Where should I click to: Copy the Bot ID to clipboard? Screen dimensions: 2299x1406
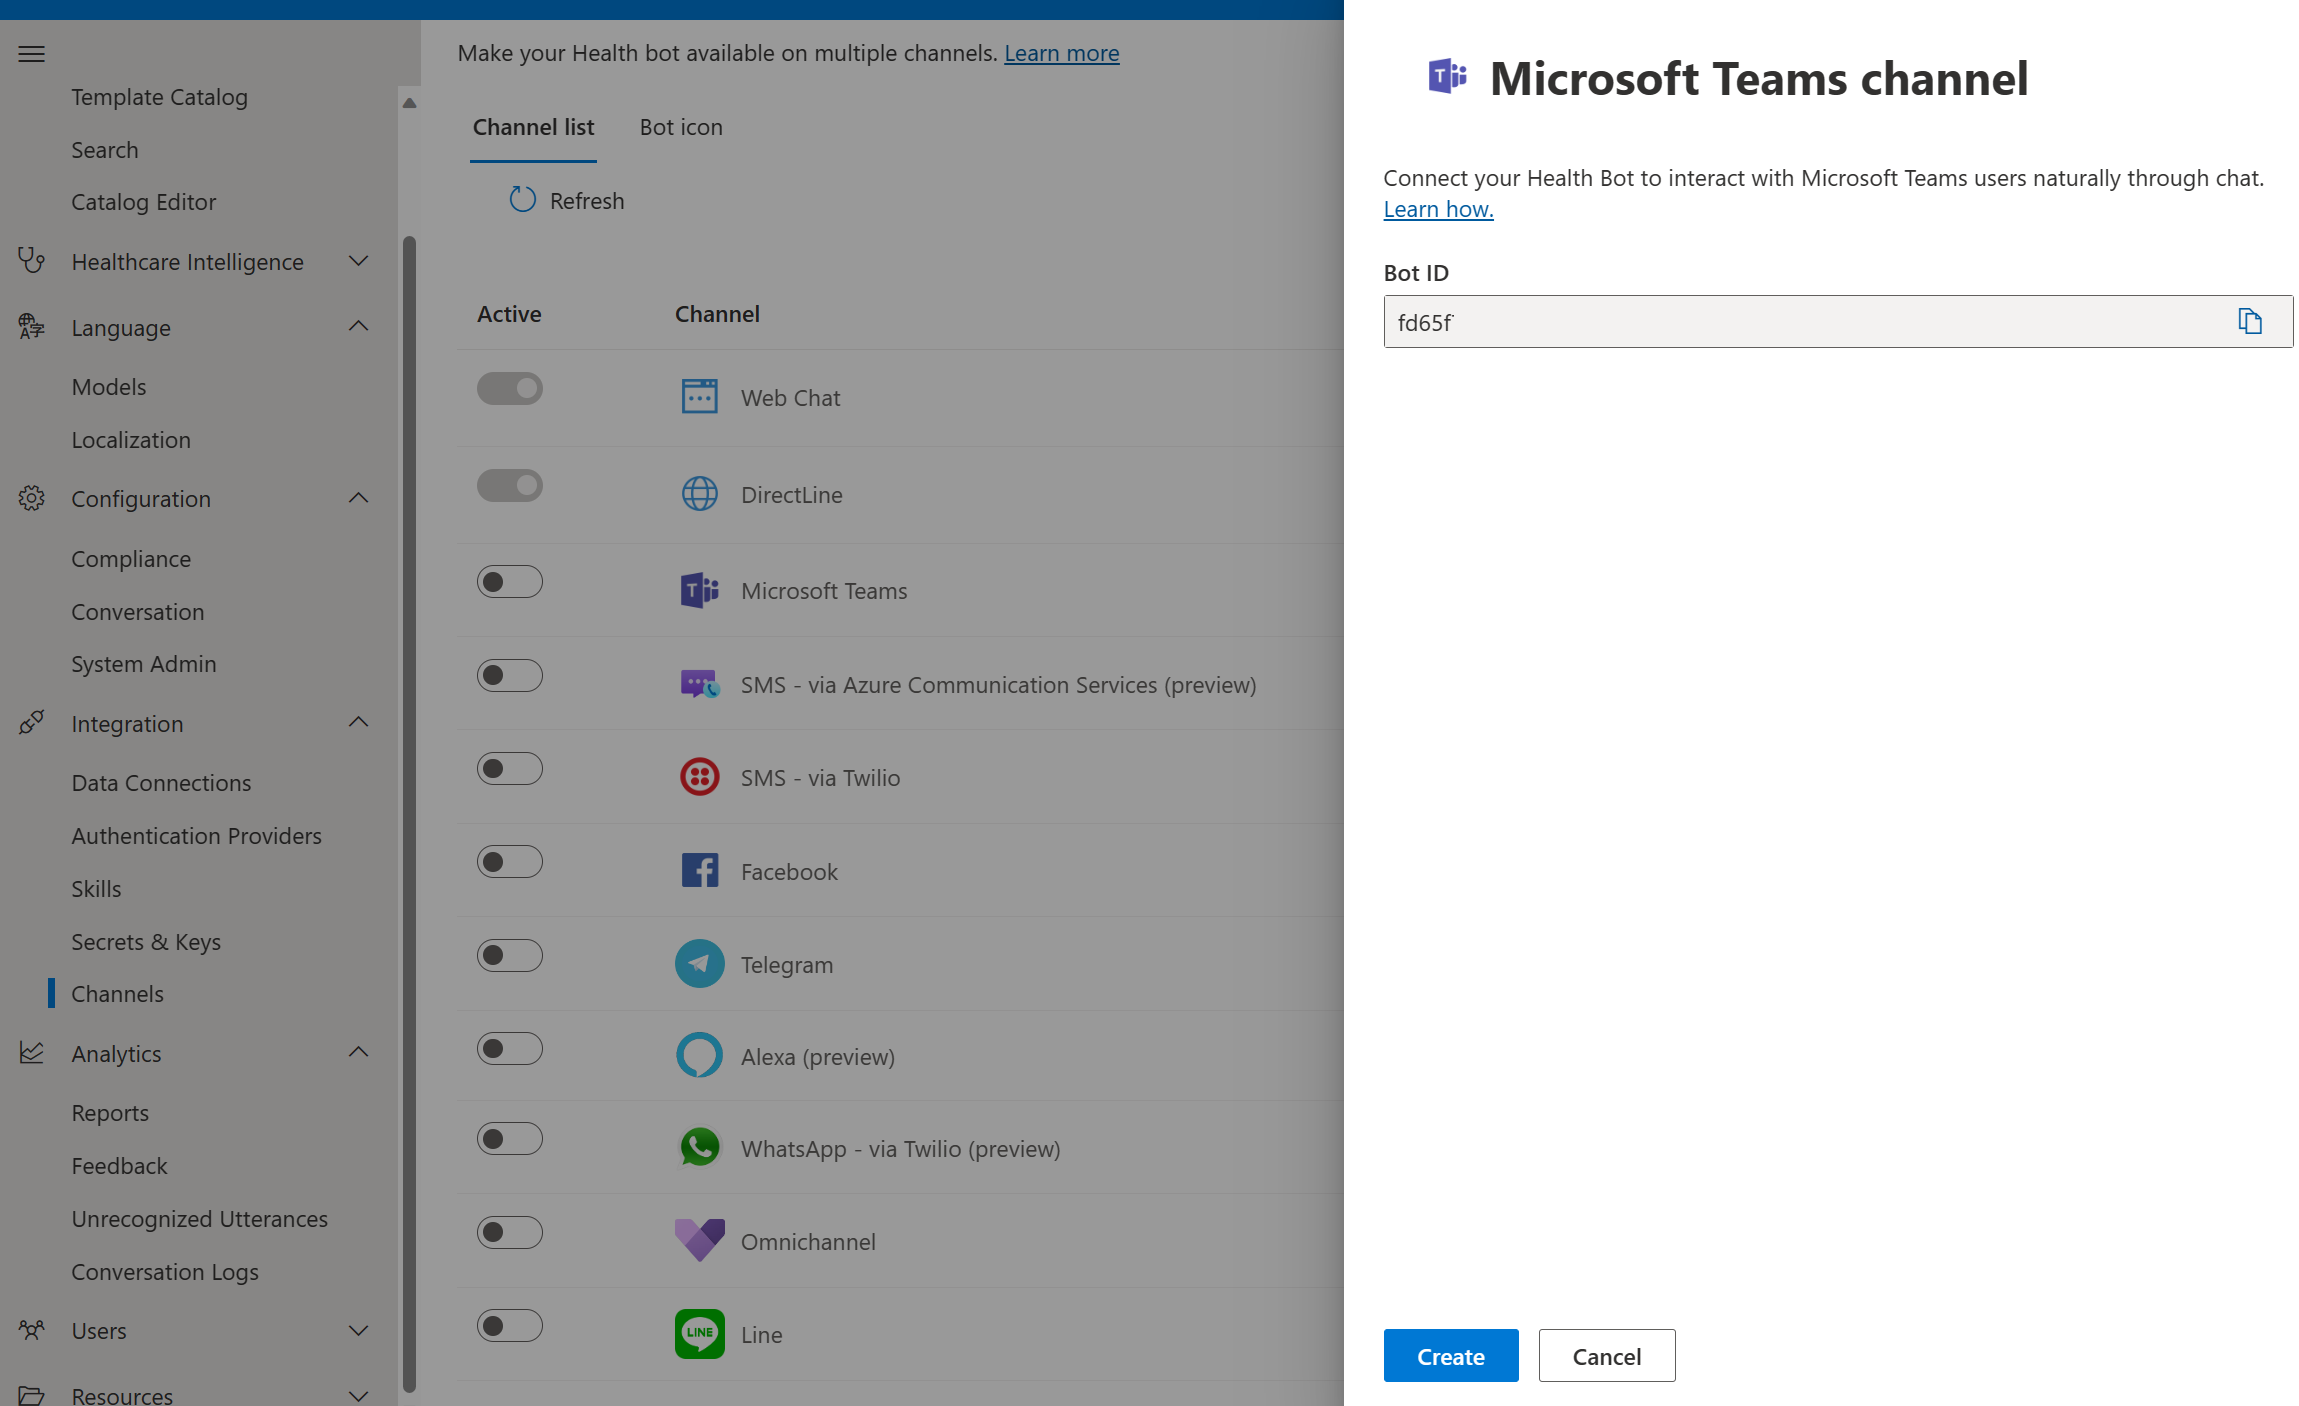[2250, 321]
